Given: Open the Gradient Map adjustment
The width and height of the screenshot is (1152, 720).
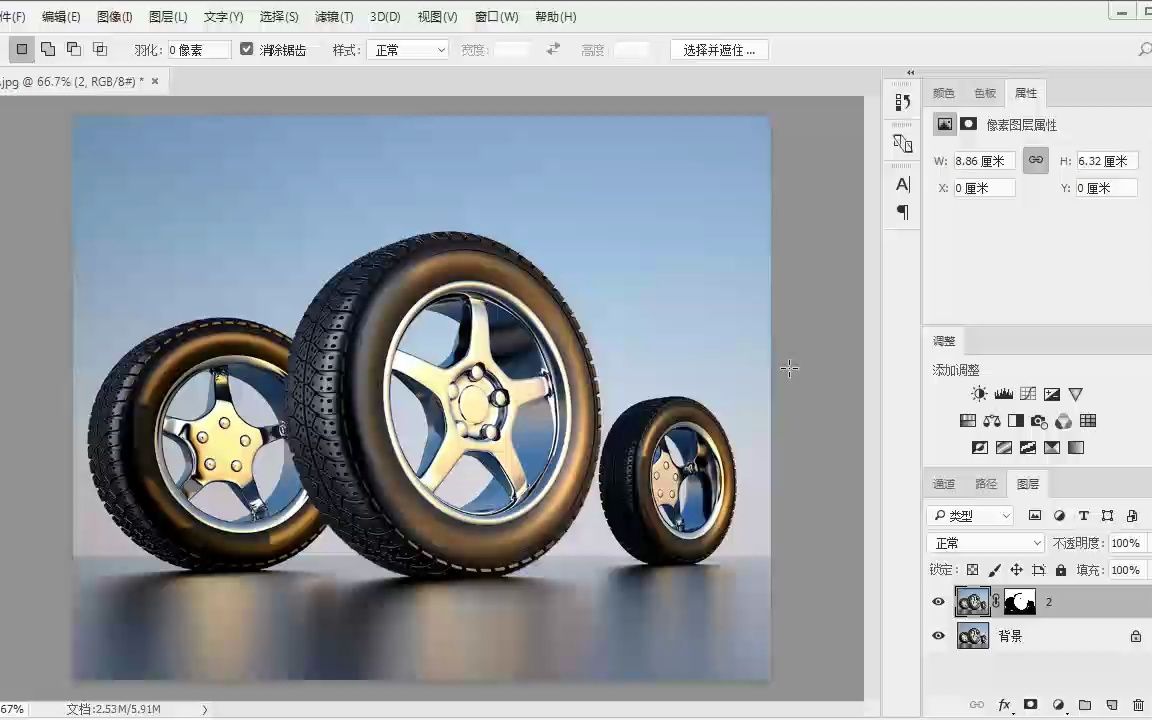Looking at the screenshot, I should point(1052,447).
